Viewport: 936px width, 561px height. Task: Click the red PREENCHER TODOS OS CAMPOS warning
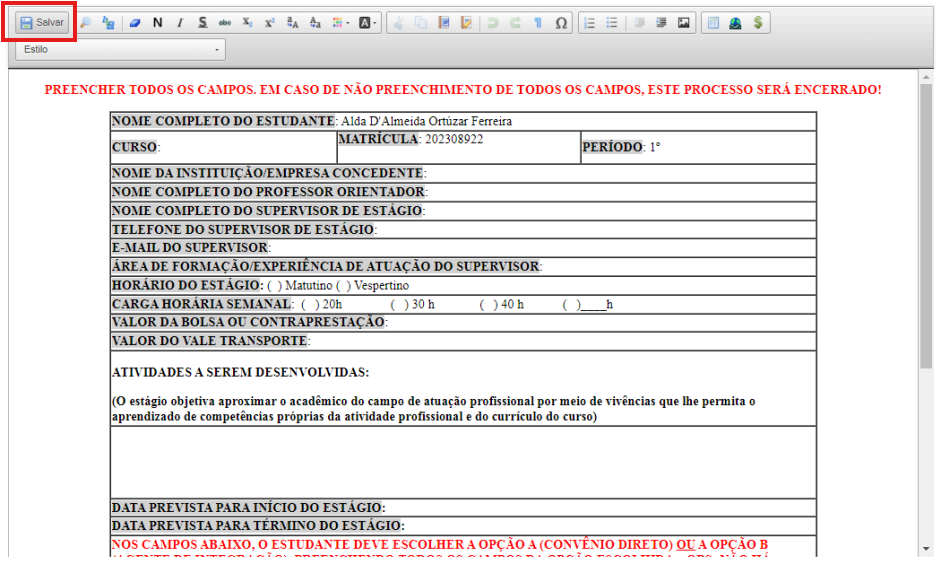pyautogui.click(x=463, y=90)
